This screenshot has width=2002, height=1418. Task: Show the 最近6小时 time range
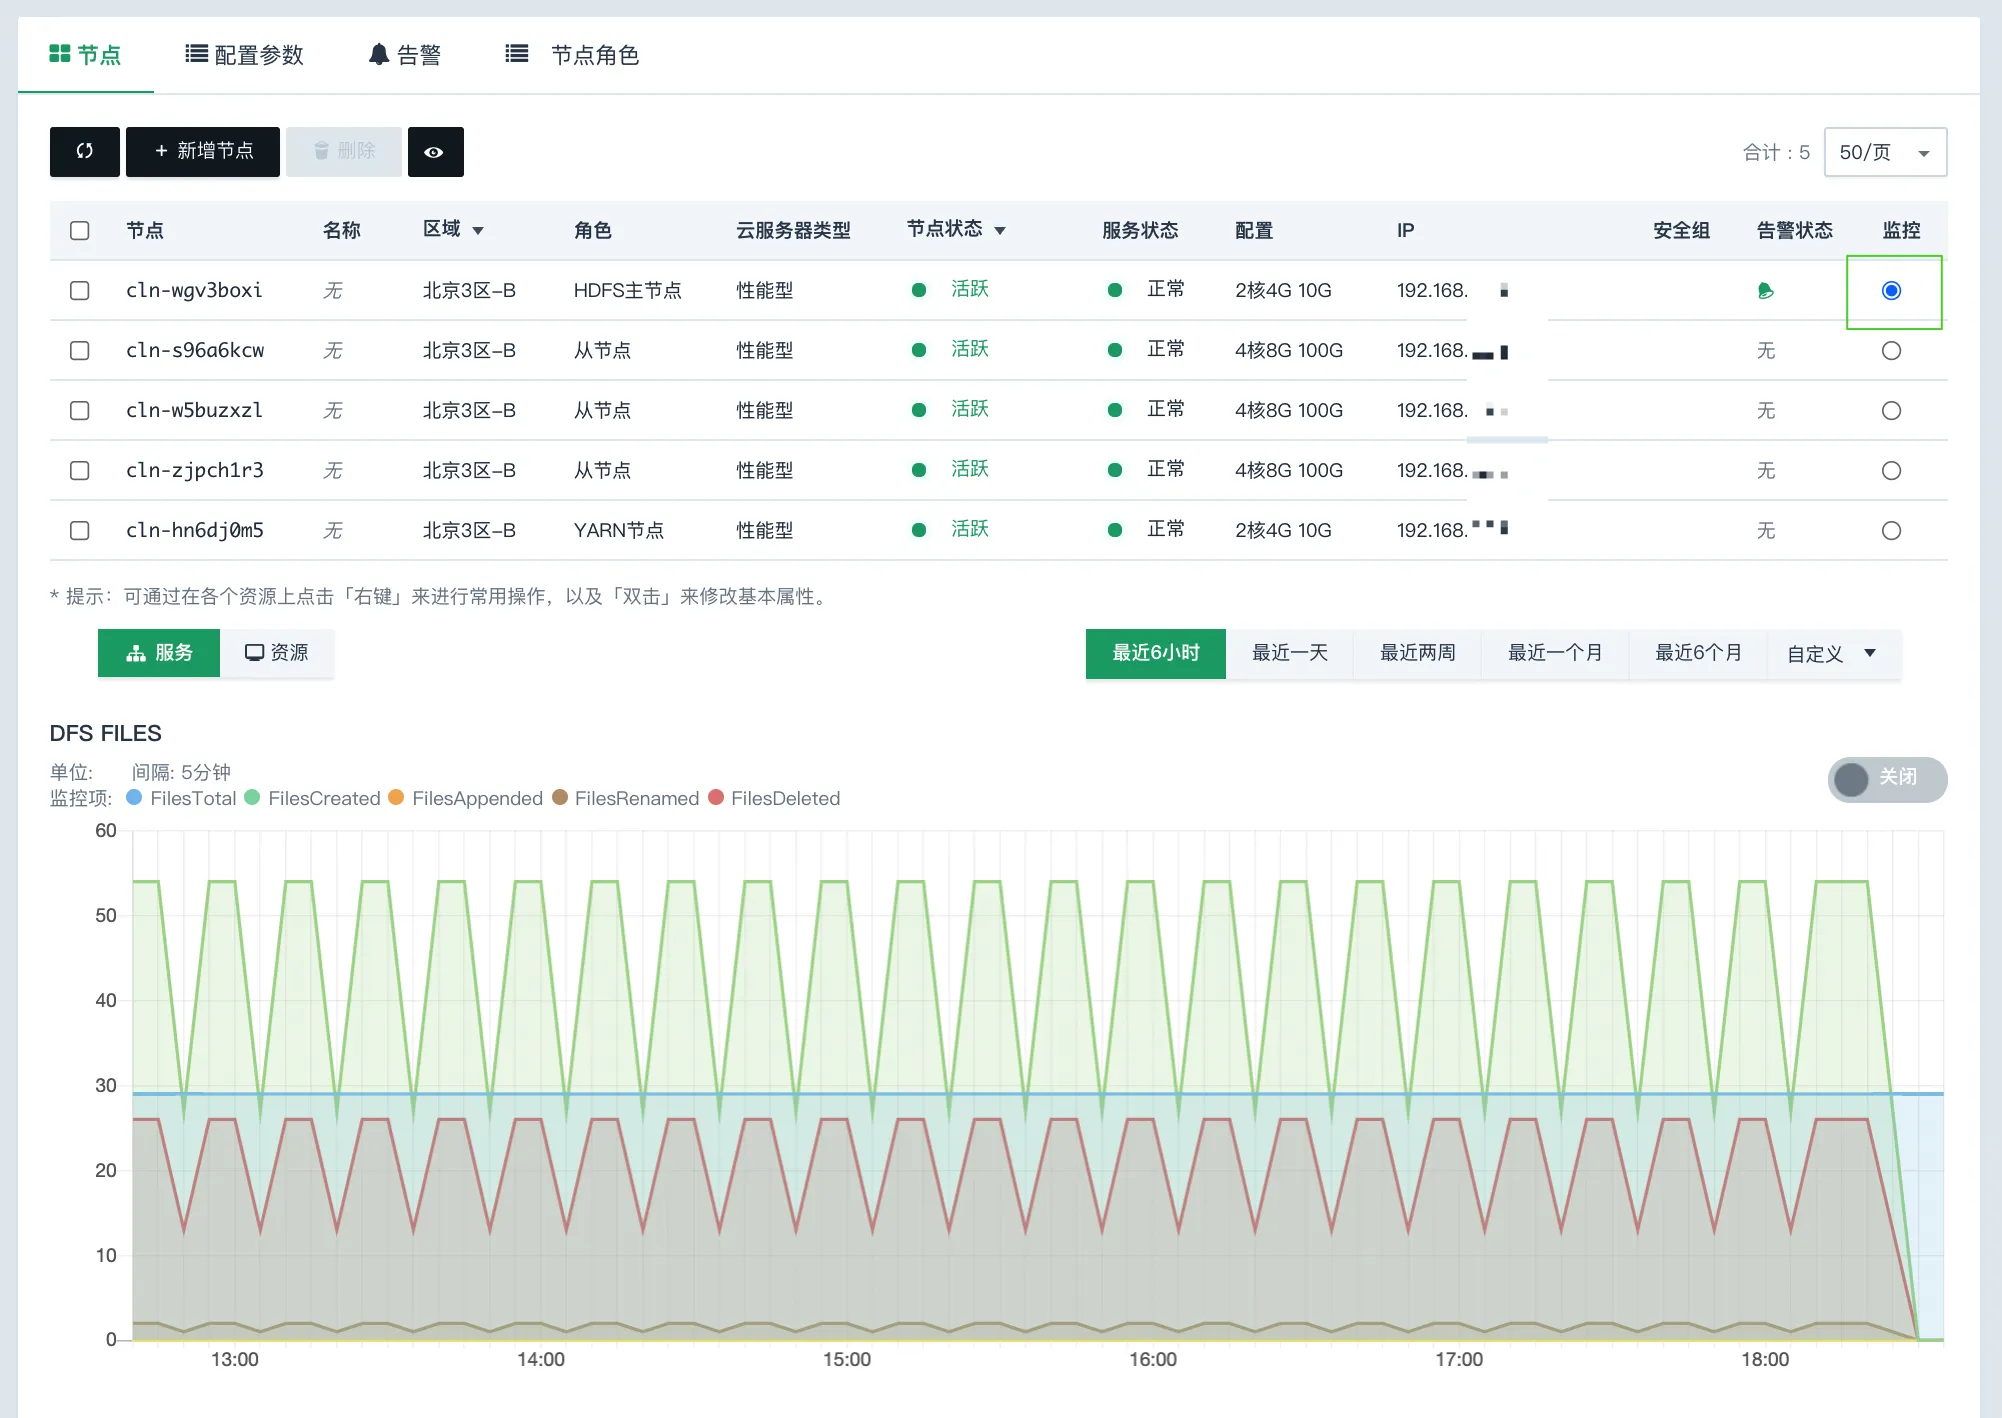(x=1156, y=653)
